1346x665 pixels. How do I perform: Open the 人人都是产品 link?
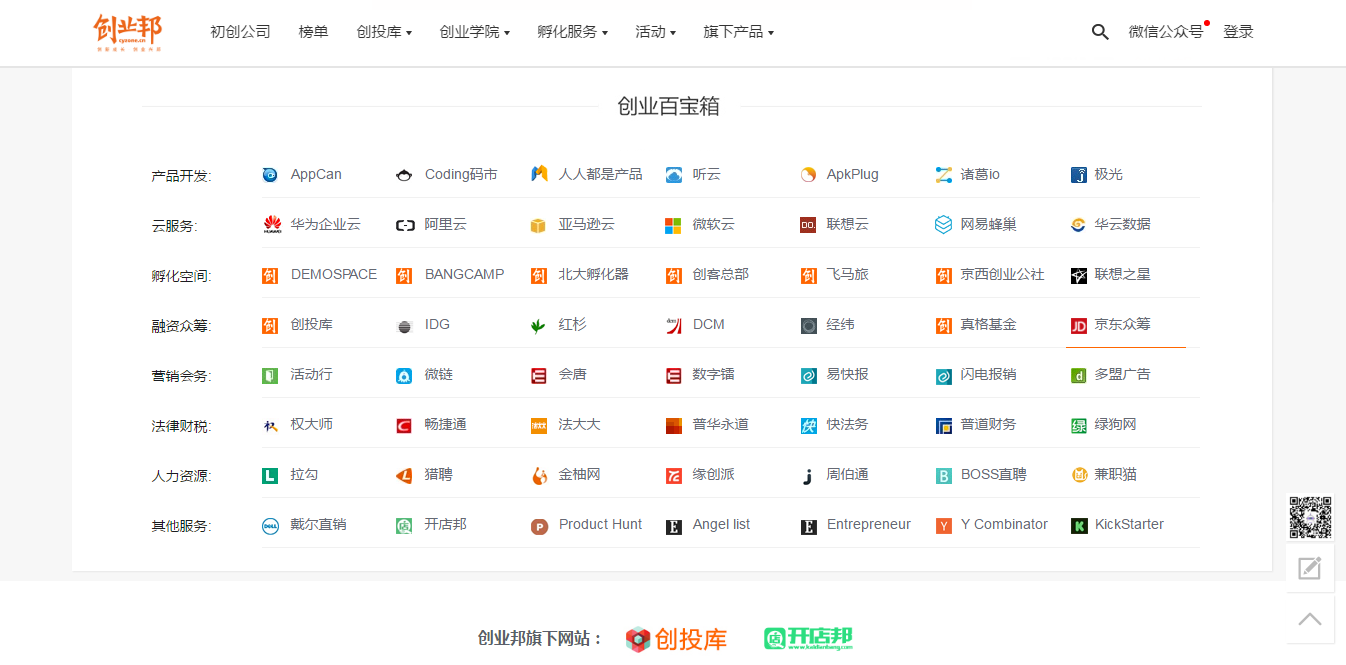(600, 174)
